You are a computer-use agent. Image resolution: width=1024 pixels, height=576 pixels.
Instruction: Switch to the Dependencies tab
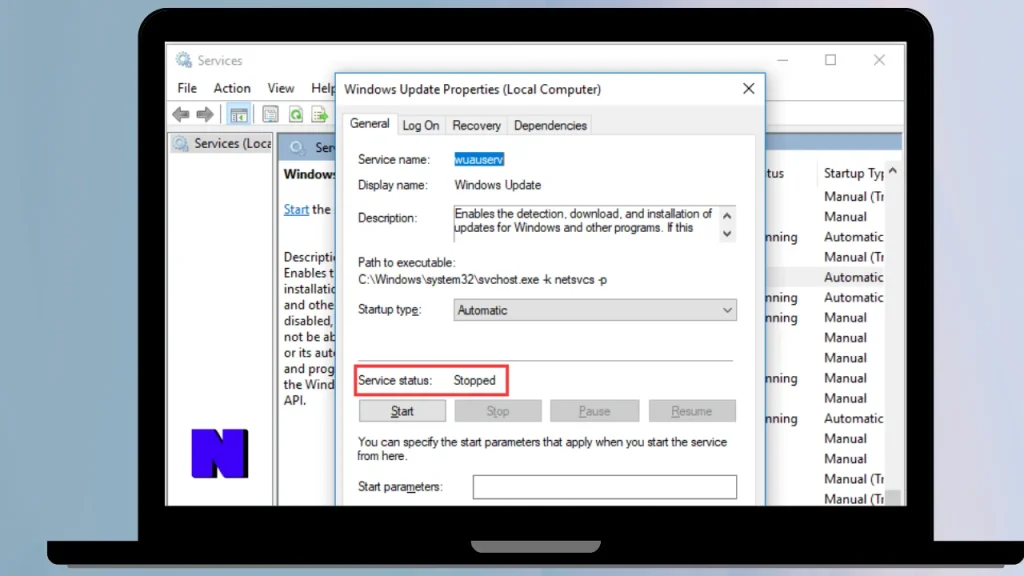550,125
